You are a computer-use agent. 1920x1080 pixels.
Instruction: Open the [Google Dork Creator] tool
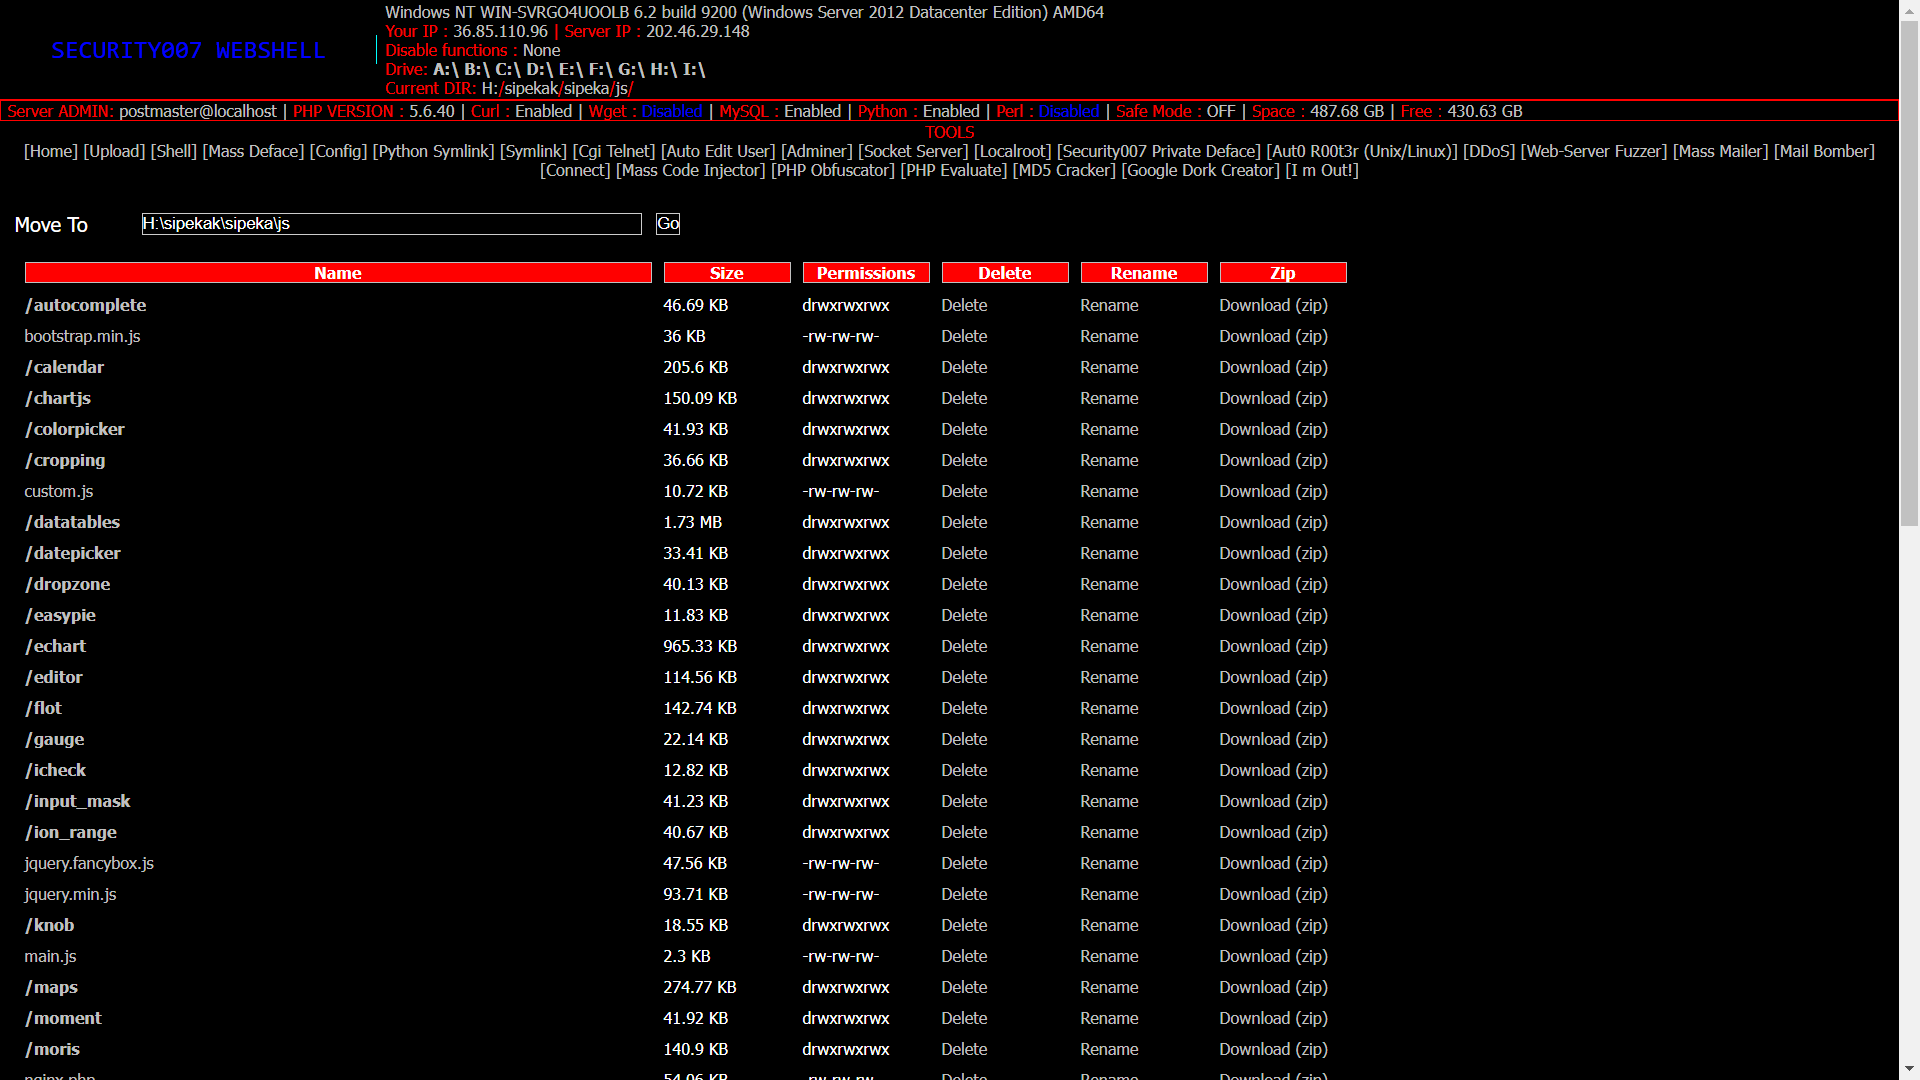[1200, 170]
